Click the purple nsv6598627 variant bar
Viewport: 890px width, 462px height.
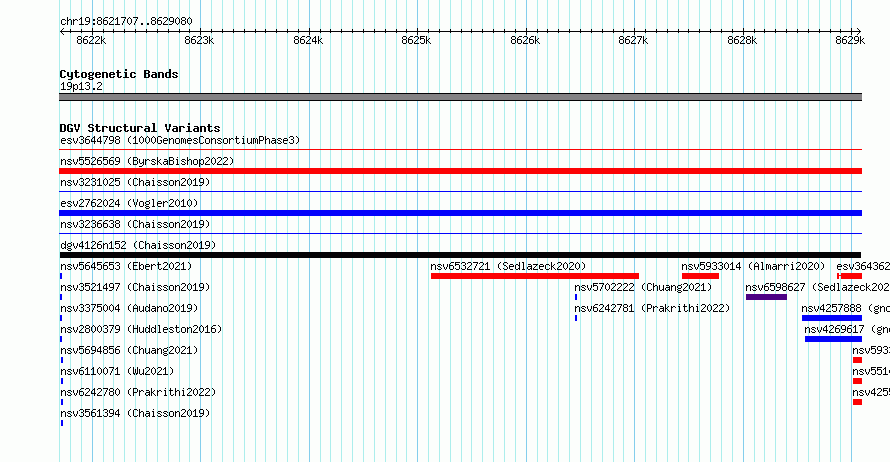pyautogui.click(x=766, y=297)
